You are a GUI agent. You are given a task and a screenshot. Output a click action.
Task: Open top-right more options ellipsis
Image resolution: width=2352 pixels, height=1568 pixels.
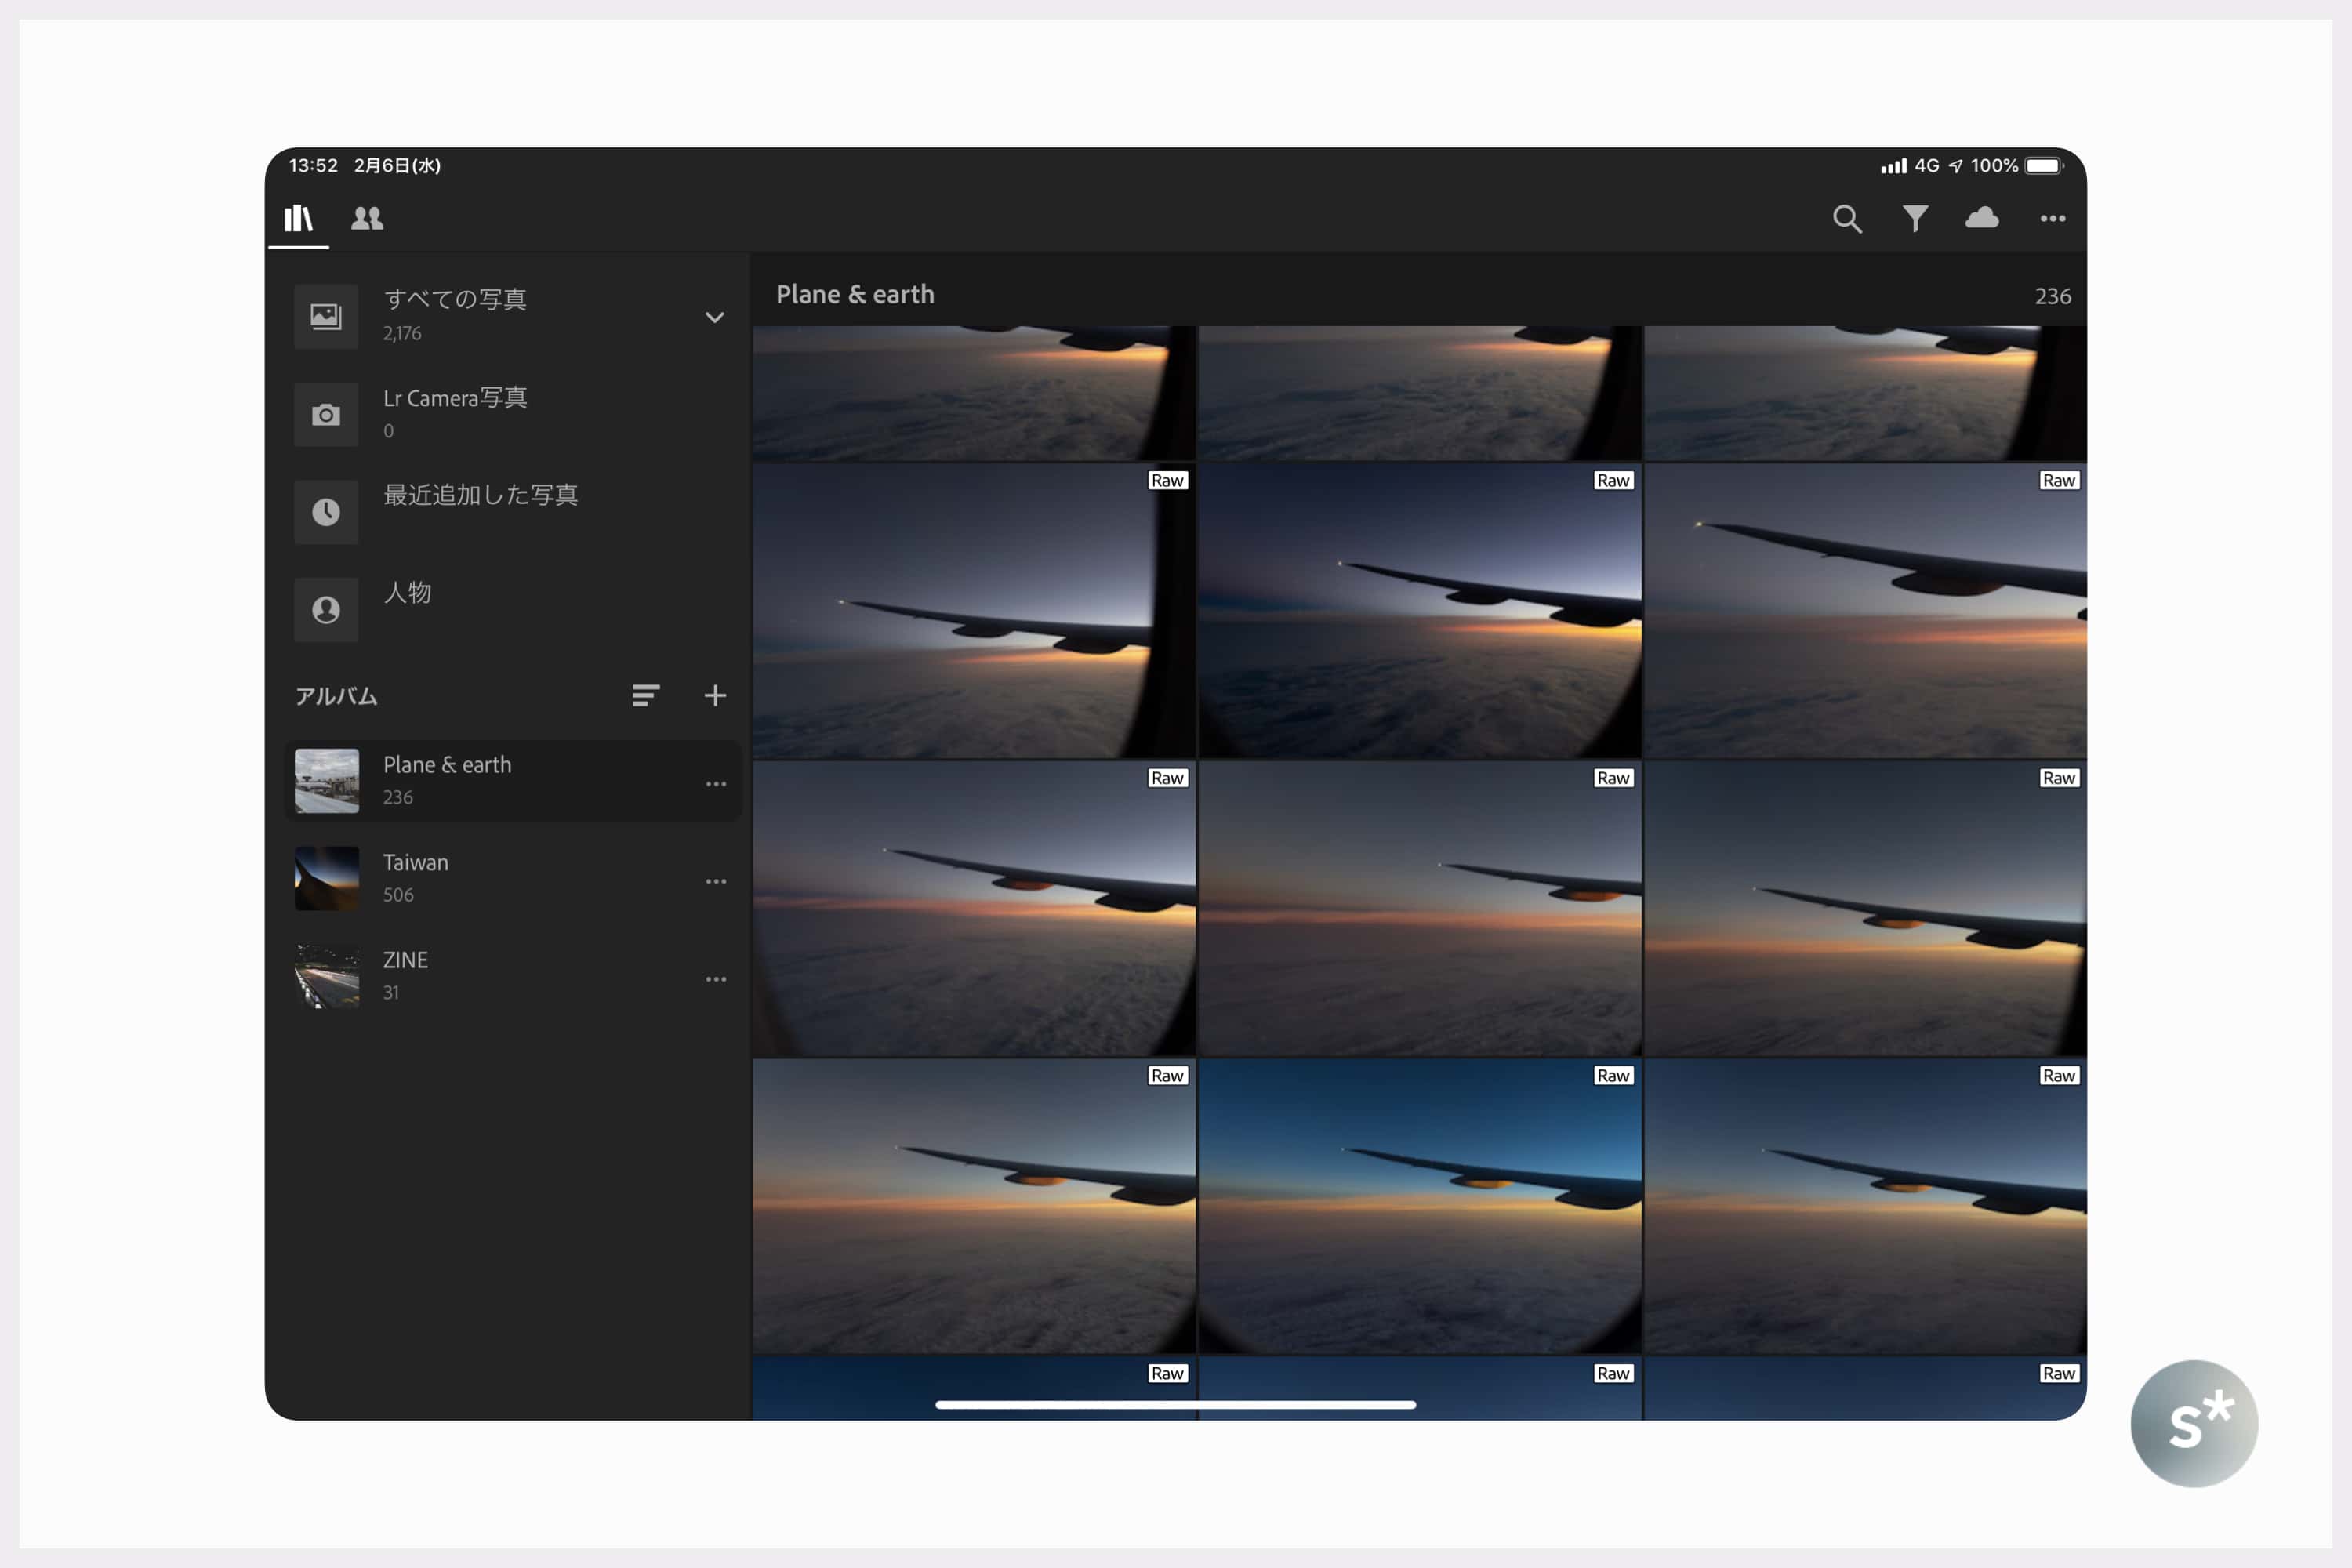coord(2052,219)
